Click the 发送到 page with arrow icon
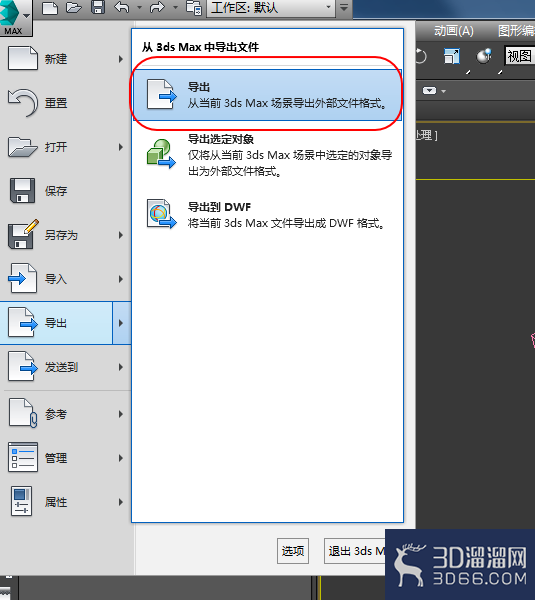Image resolution: width=535 pixels, height=600 pixels. pyautogui.click(x=23, y=366)
